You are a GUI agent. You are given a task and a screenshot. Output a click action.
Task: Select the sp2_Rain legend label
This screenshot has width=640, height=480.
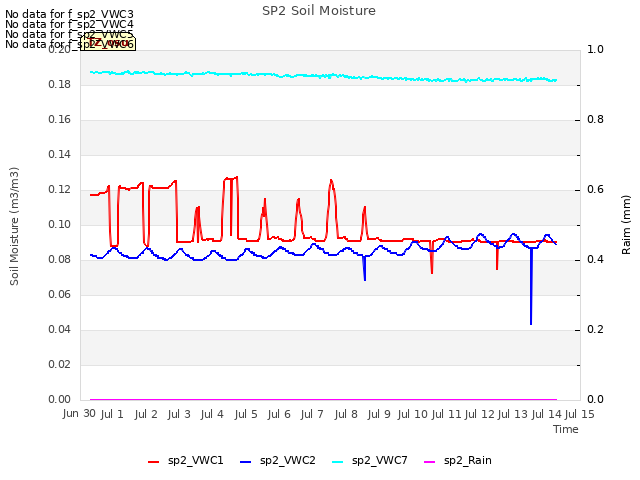[x=468, y=460]
